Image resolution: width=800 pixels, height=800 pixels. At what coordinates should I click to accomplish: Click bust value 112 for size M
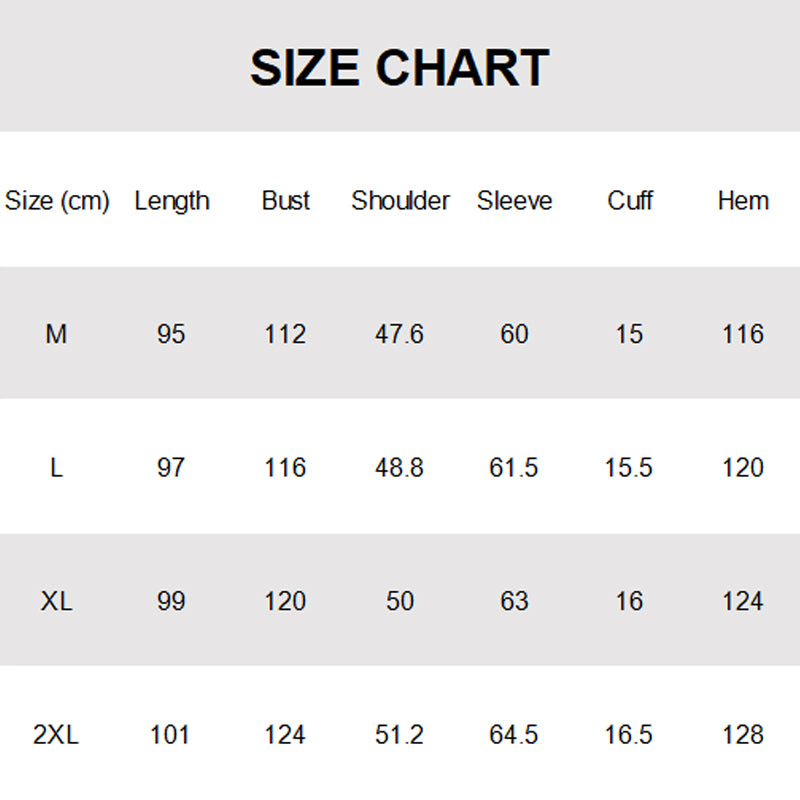click(x=285, y=334)
